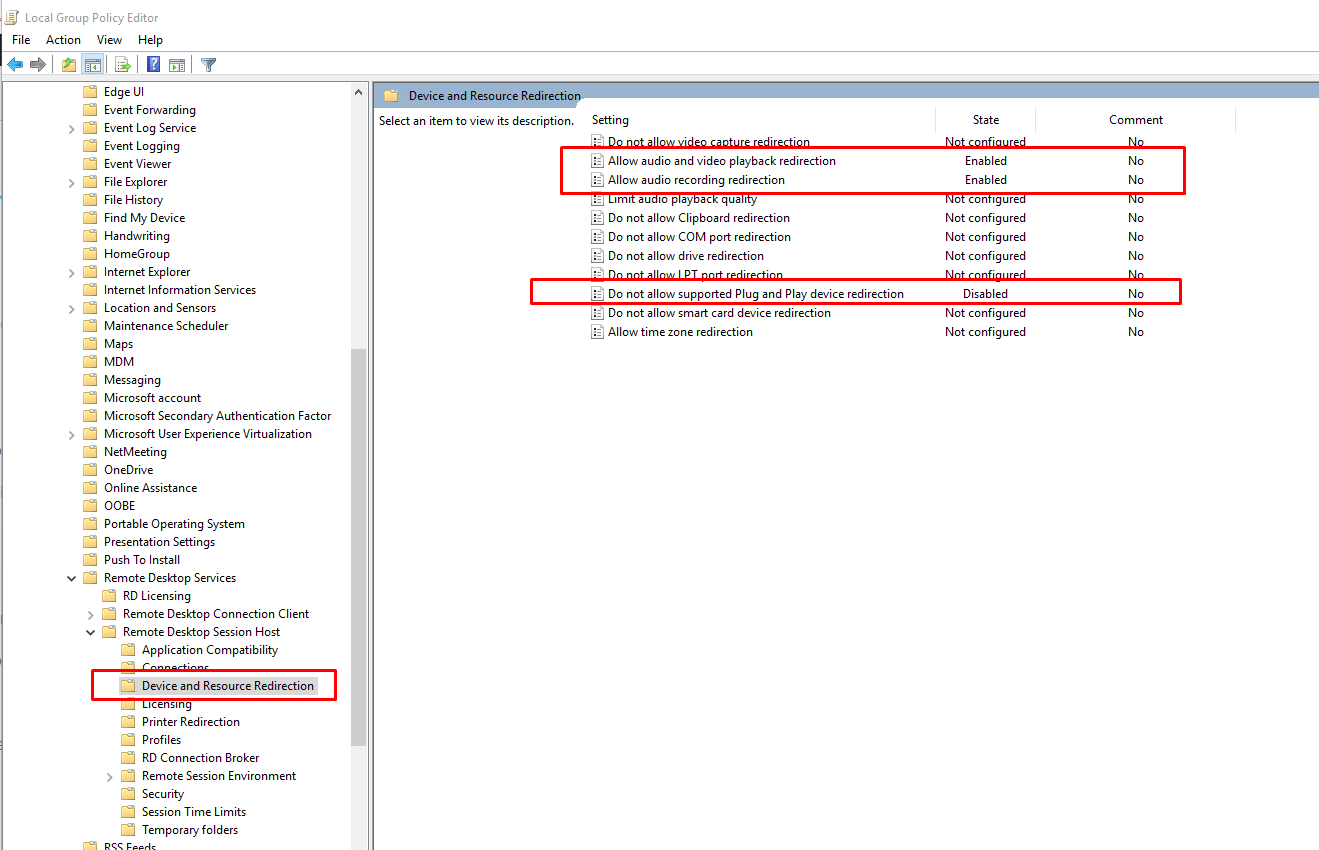Click policy icon of Allow time zone redirection
Screen dimensions: 1319x850
[598, 332]
